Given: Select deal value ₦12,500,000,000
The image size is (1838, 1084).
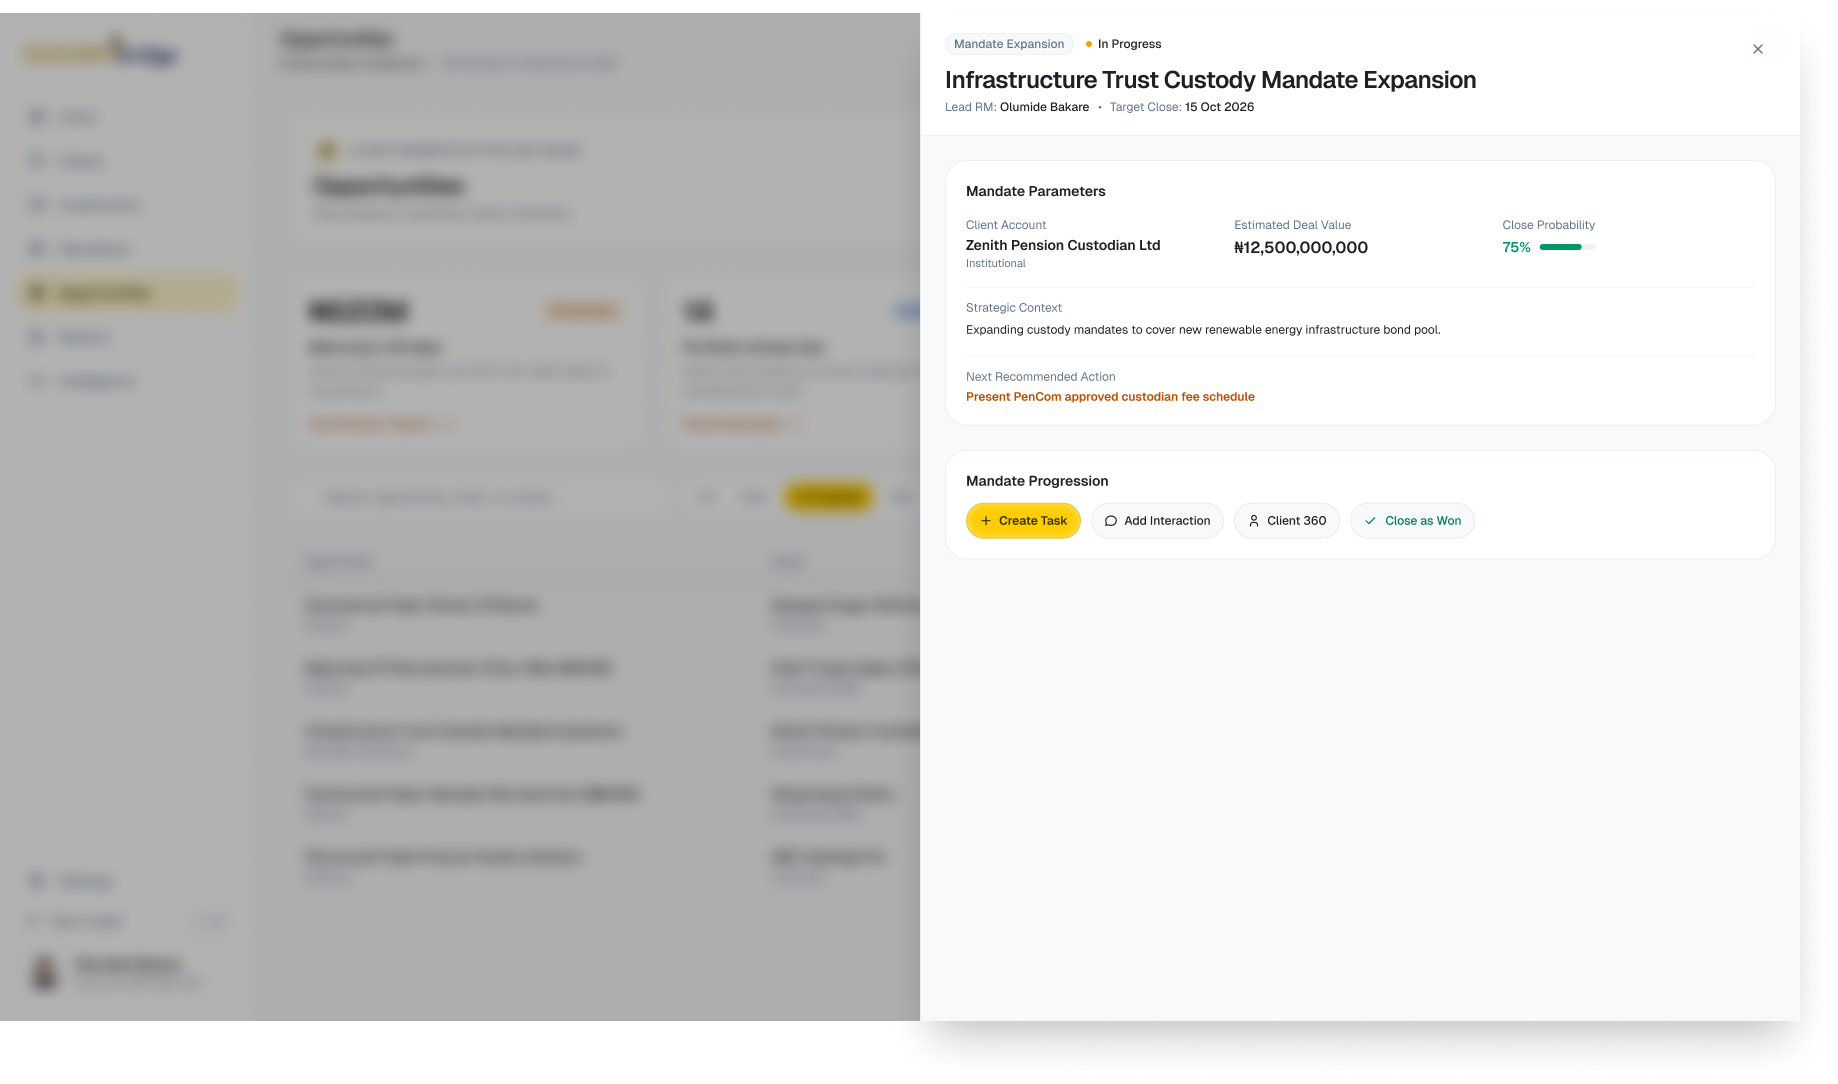Looking at the screenshot, I should (x=1301, y=248).
